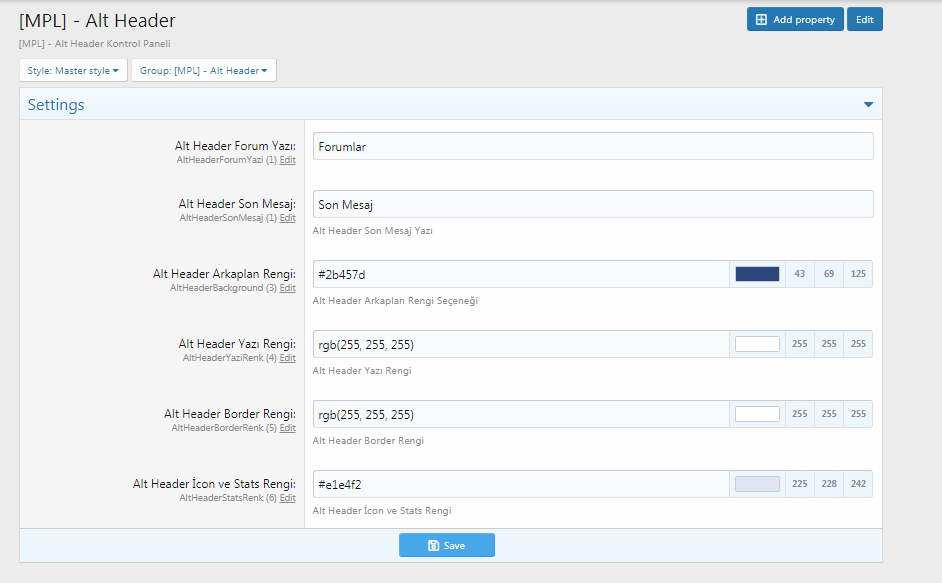Open the light gray Stats Rengi swatch
The width and height of the screenshot is (942, 583).
pyautogui.click(x=757, y=484)
